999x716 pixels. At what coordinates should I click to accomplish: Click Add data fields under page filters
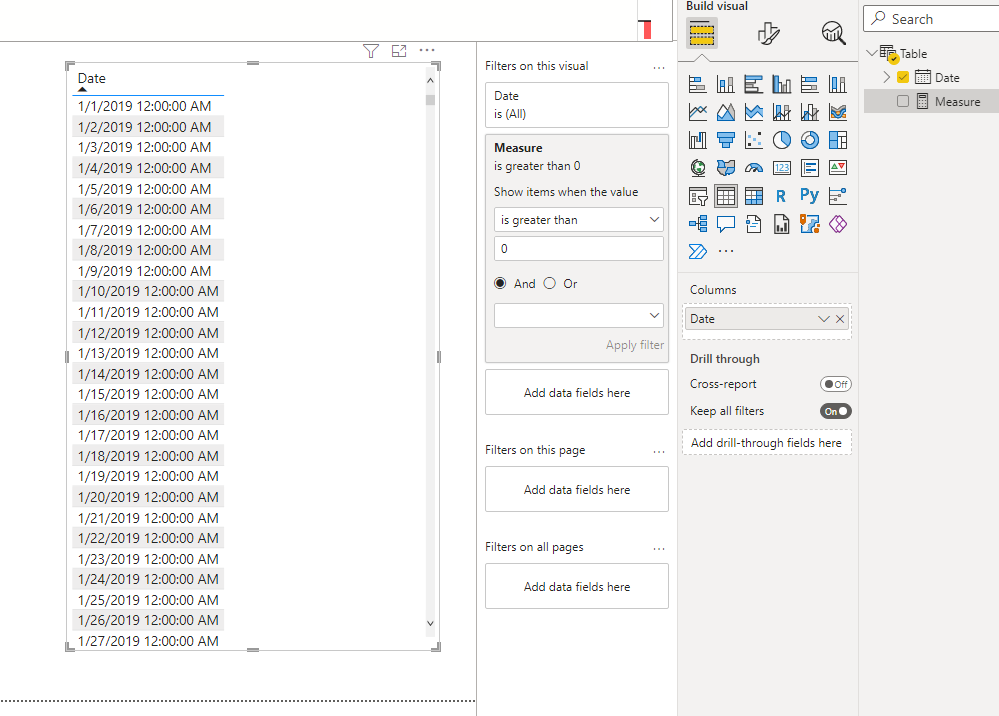tap(577, 489)
